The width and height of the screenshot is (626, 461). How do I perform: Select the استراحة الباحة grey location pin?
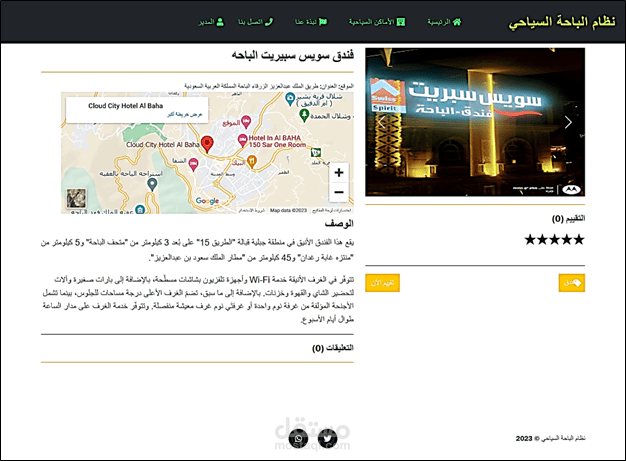coord(152,185)
